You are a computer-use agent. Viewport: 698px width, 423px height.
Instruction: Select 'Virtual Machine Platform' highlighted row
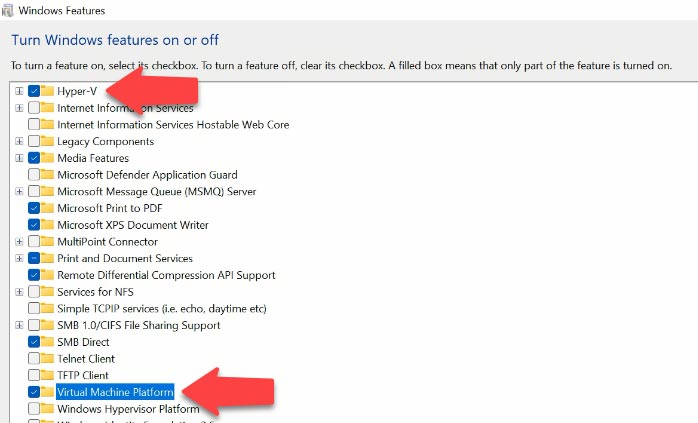coord(115,392)
